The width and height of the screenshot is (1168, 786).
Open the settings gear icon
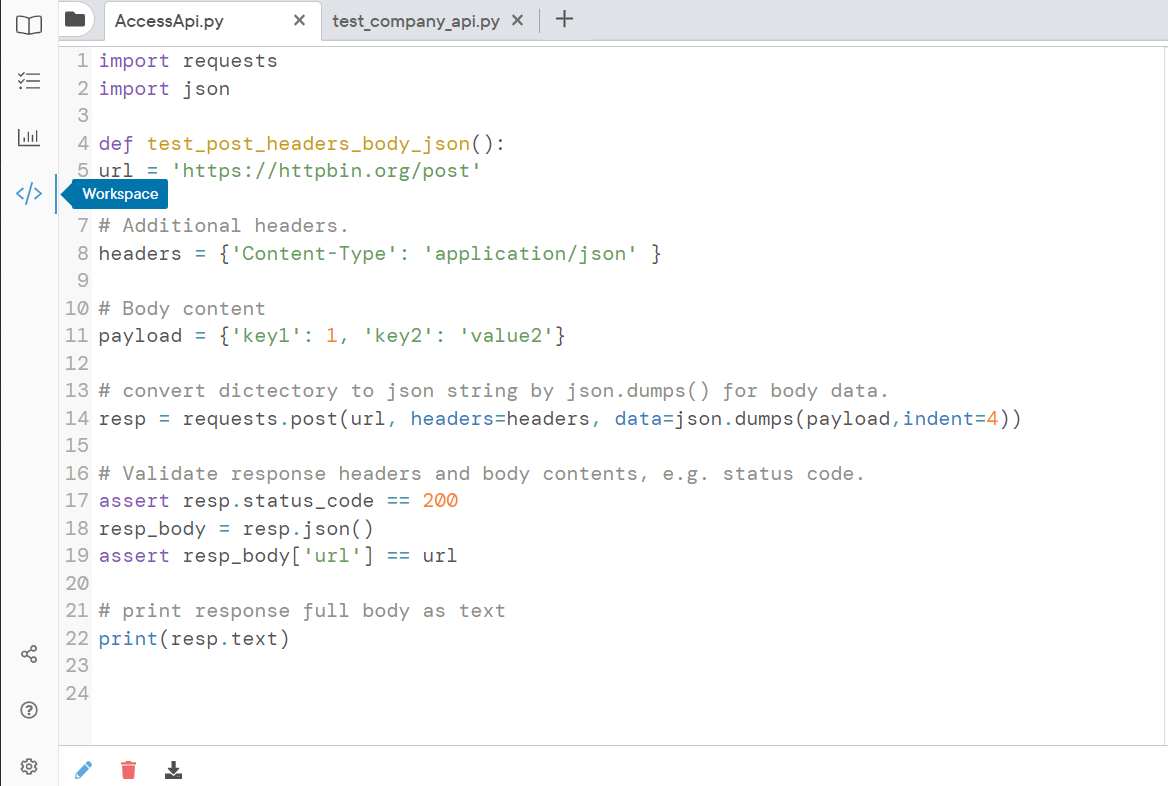point(28,766)
